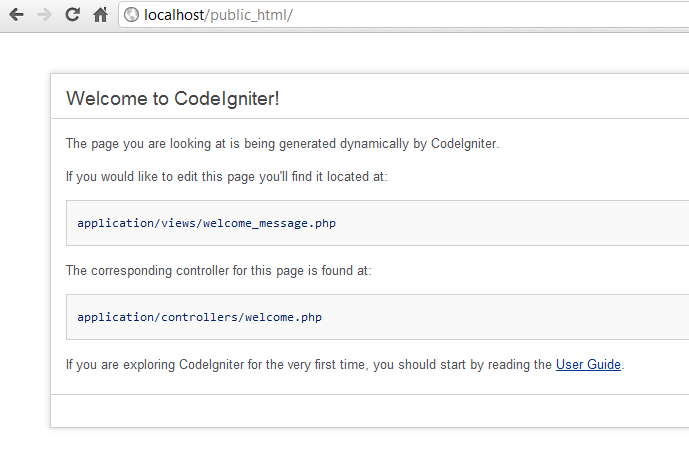This screenshot has height=462, width=689.
Task: Click the "If you would like to edit" sentence
Action: (x=226, y=177)
